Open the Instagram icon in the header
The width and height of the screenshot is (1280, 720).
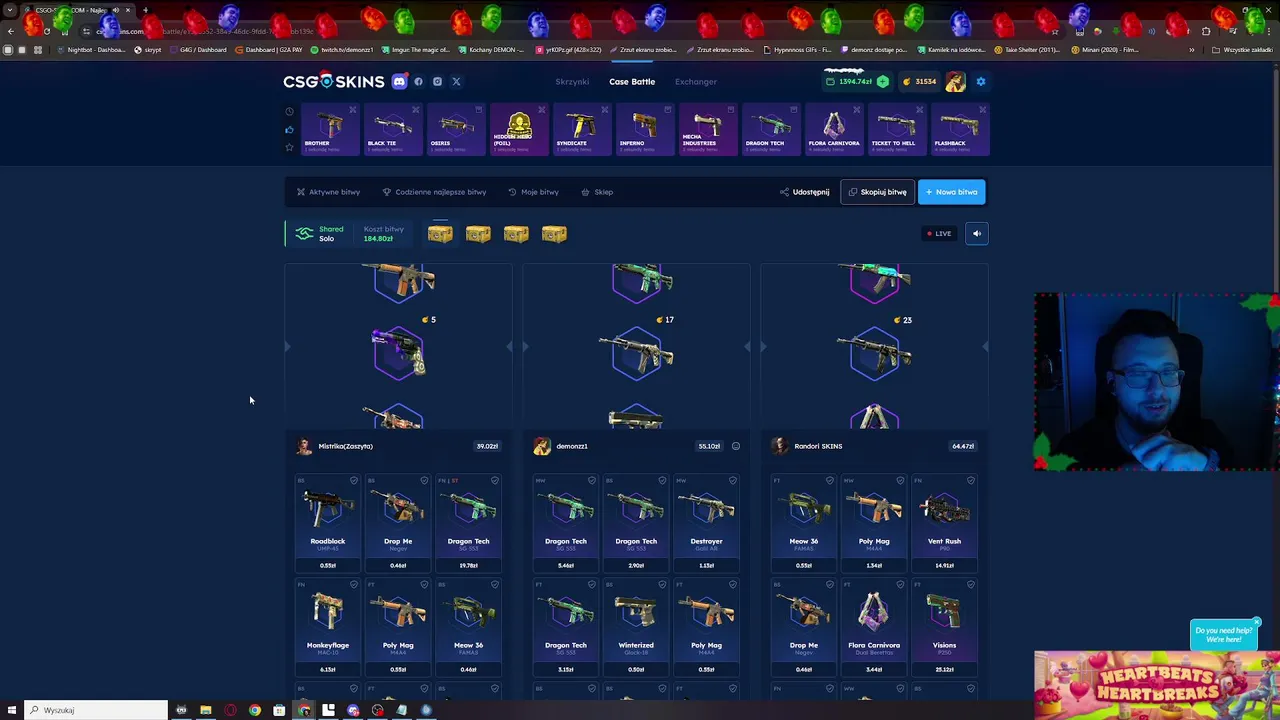437,82
